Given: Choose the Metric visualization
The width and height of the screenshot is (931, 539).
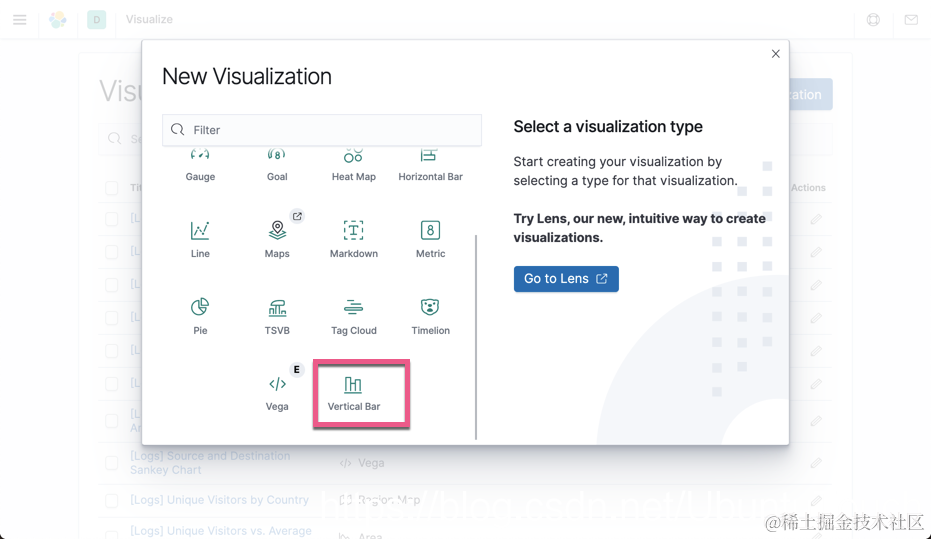Looking at the screenshot, I should (430, 238).
